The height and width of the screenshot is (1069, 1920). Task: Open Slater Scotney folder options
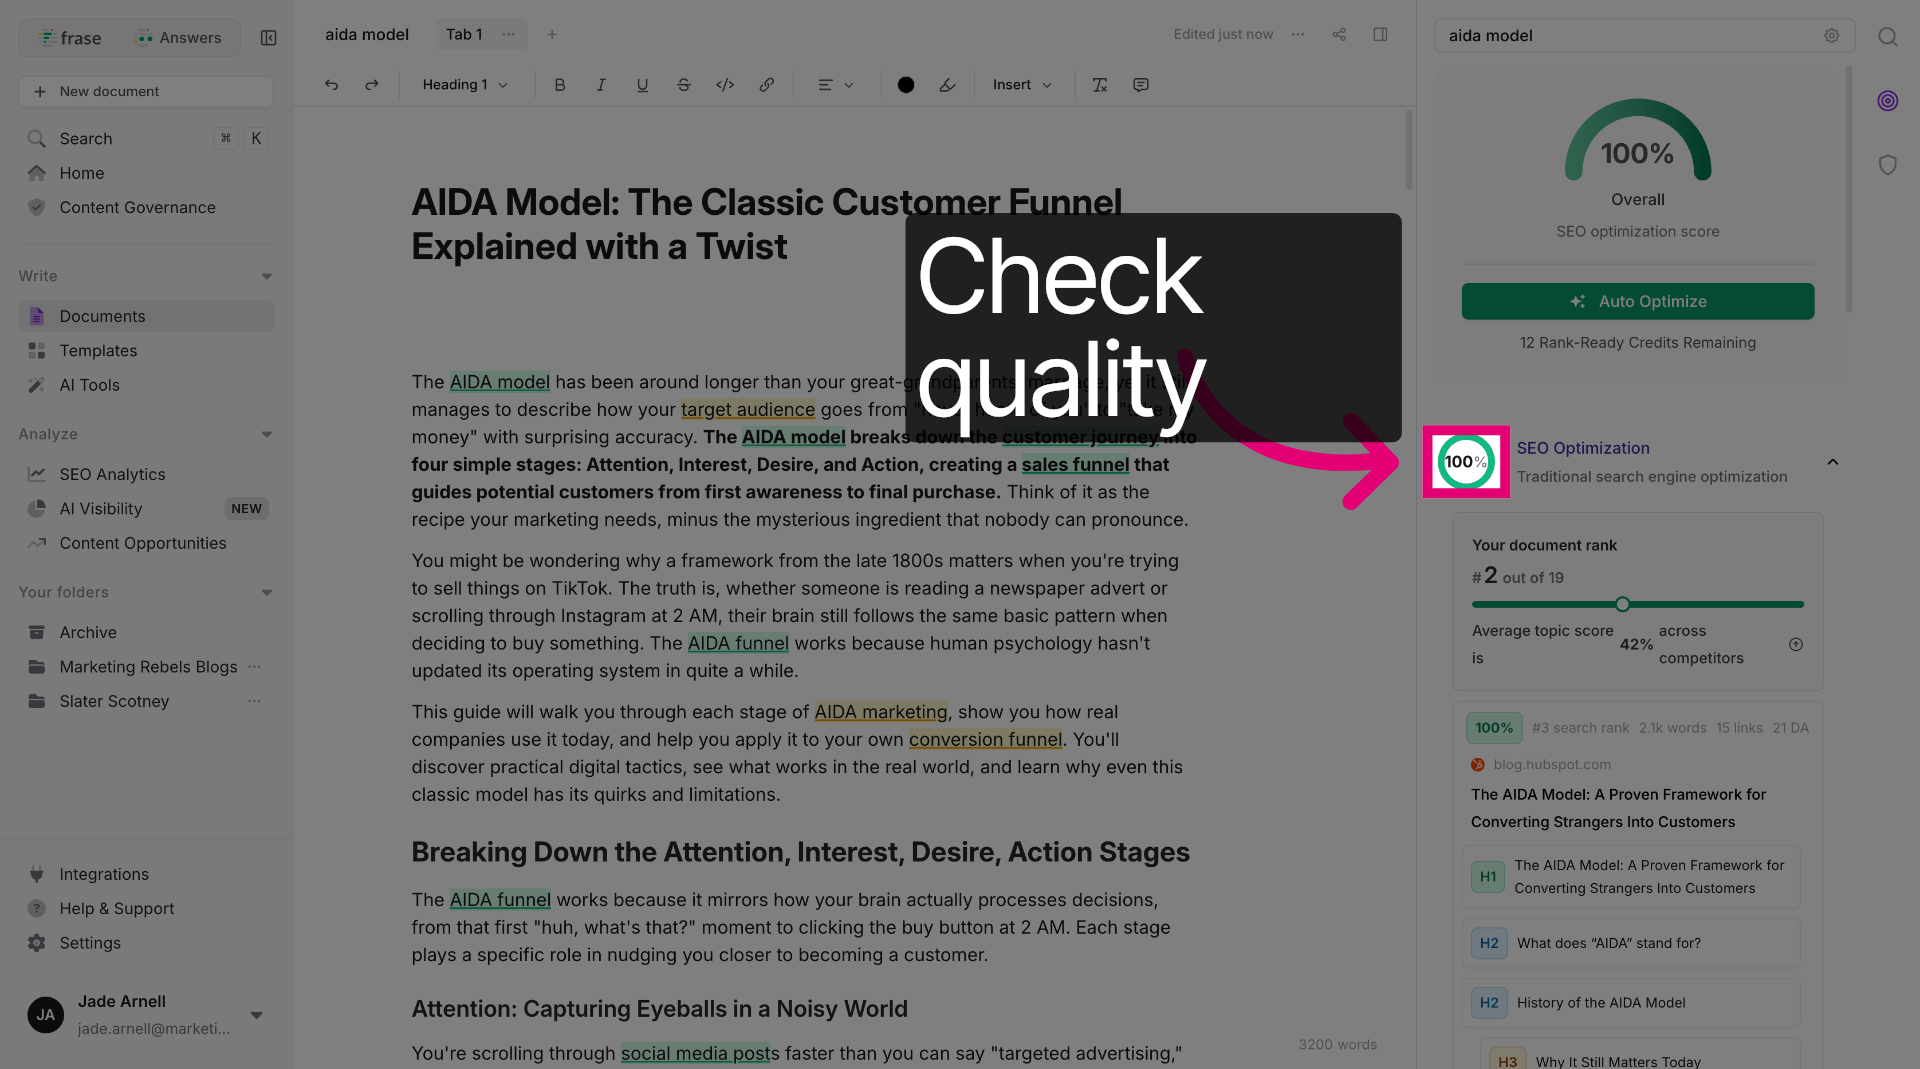point(254,701)
